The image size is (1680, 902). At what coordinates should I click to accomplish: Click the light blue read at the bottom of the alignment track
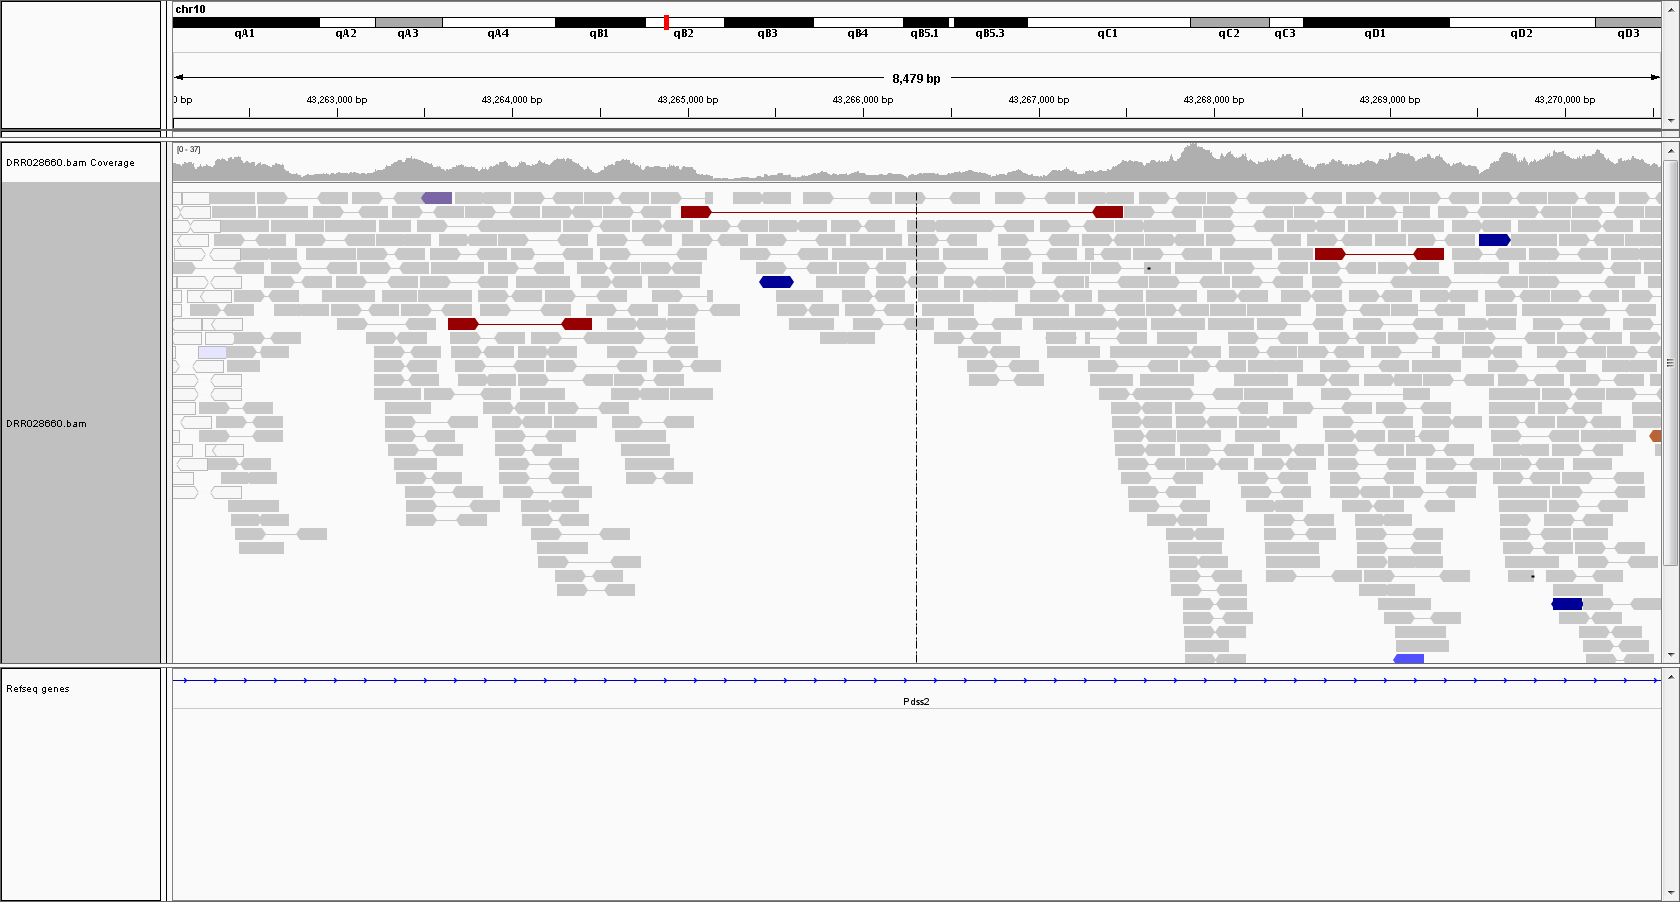(1408, 659)
